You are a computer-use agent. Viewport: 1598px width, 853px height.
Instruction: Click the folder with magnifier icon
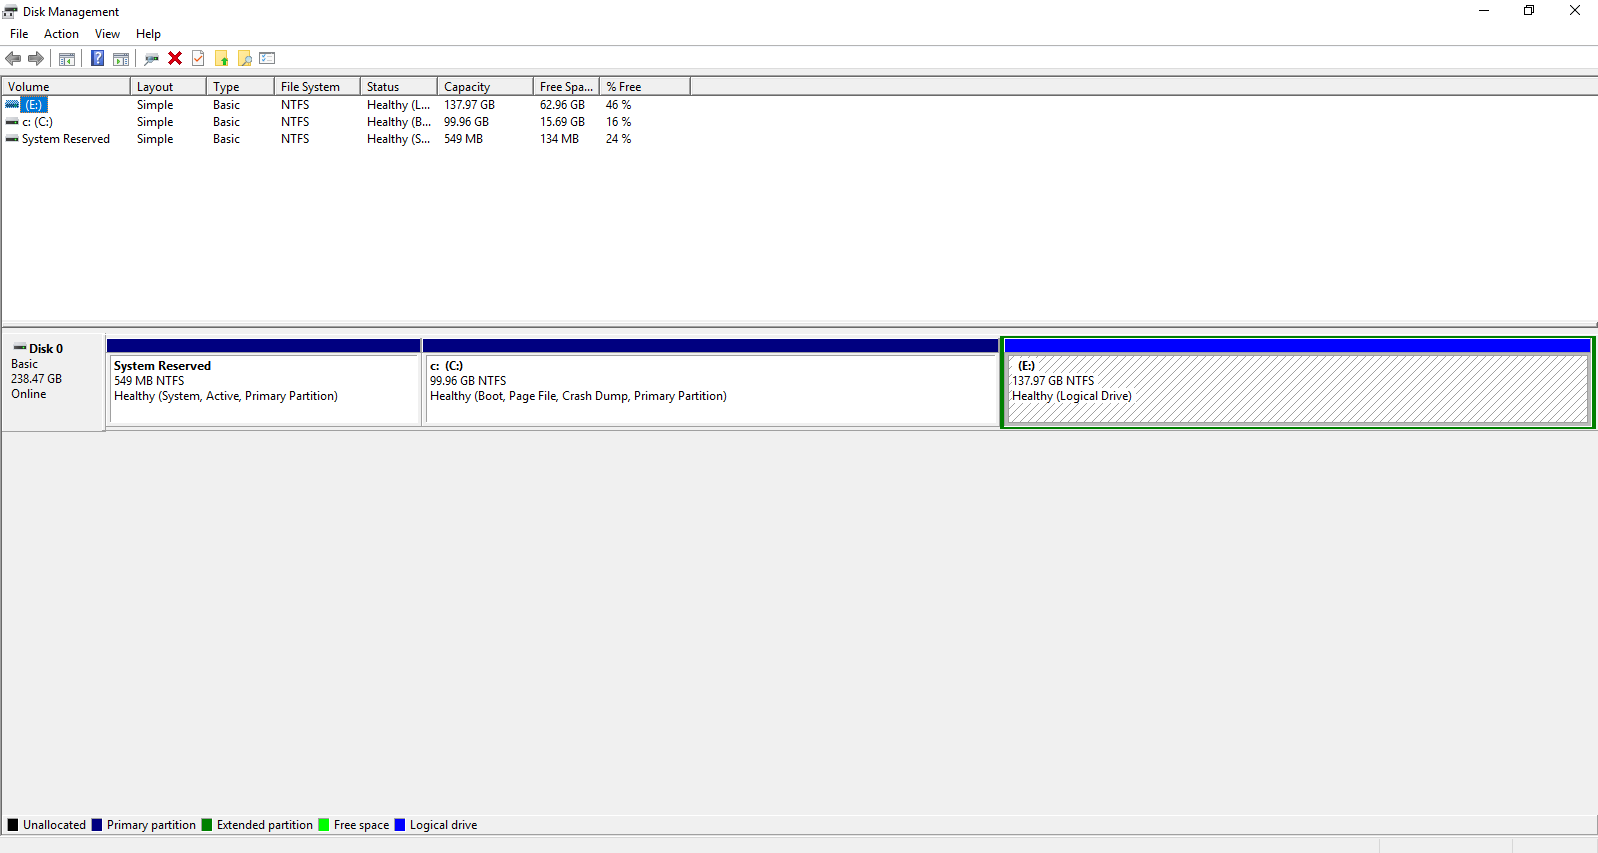pos(244,58)
